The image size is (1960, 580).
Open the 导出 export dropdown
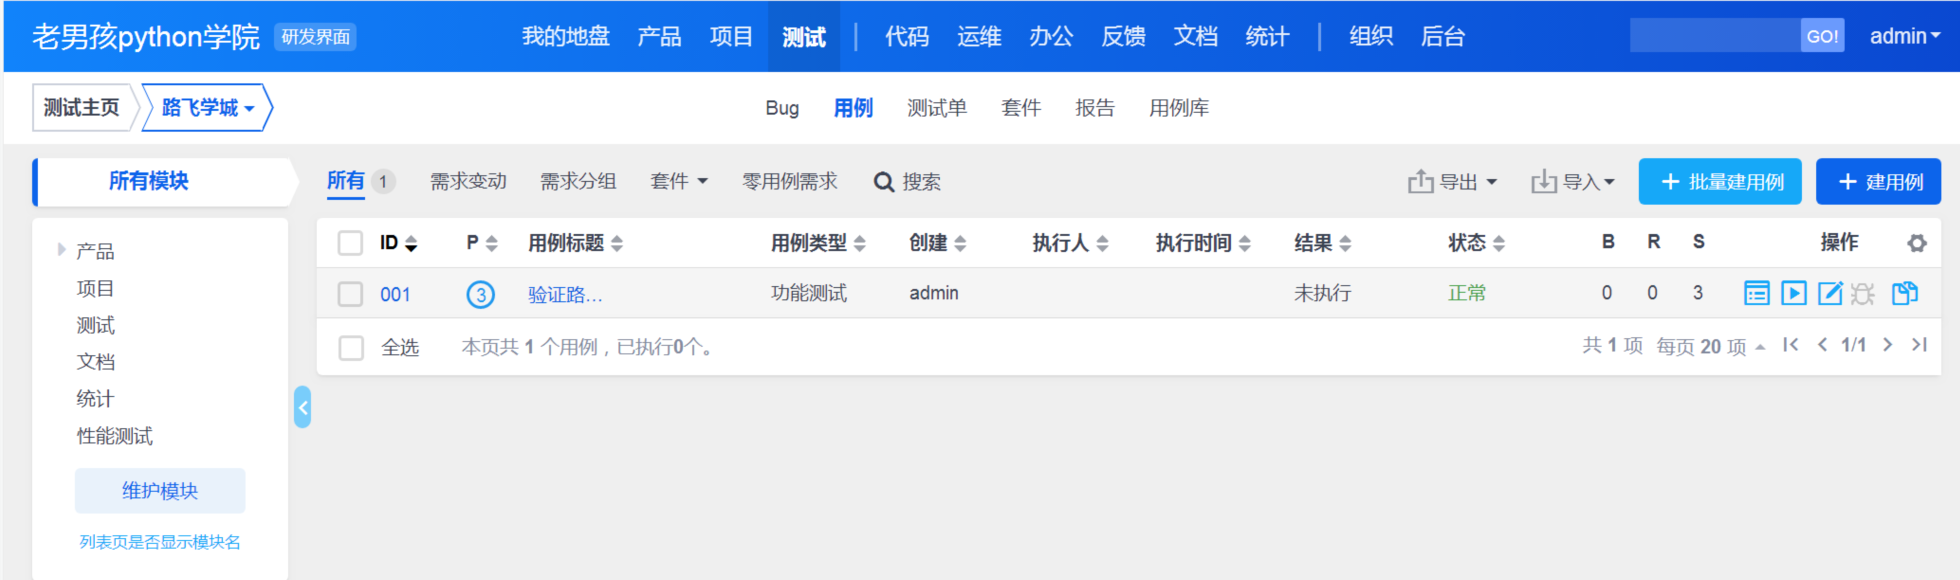[1453, 182]
